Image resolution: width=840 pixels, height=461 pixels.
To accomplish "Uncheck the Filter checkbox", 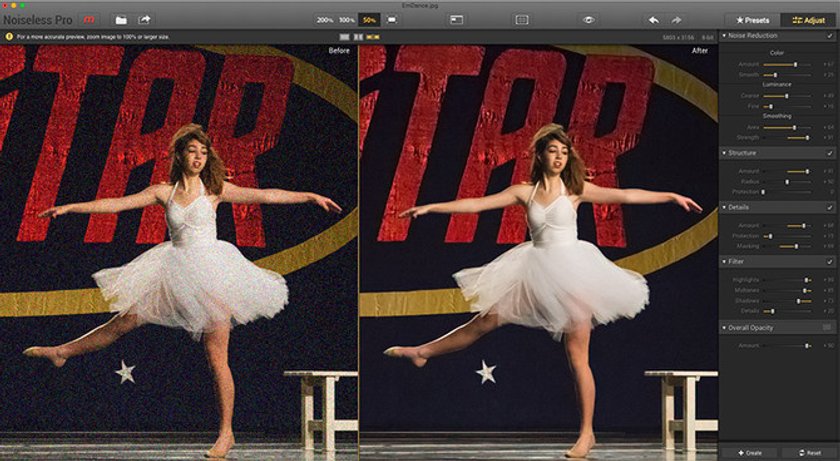I will click(x=830, y=262).
